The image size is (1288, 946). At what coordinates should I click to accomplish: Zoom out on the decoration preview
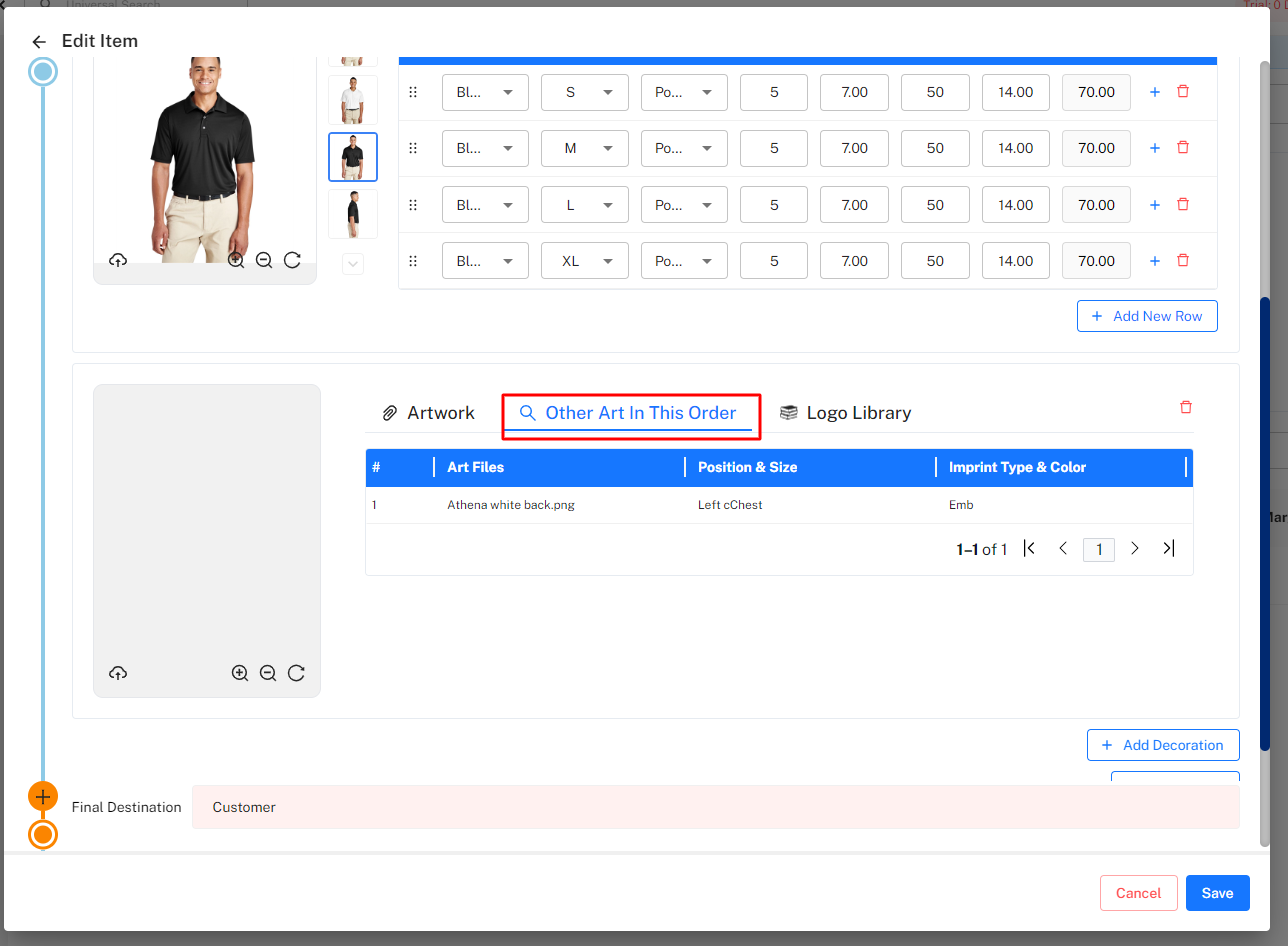click(x=268, y=673)
